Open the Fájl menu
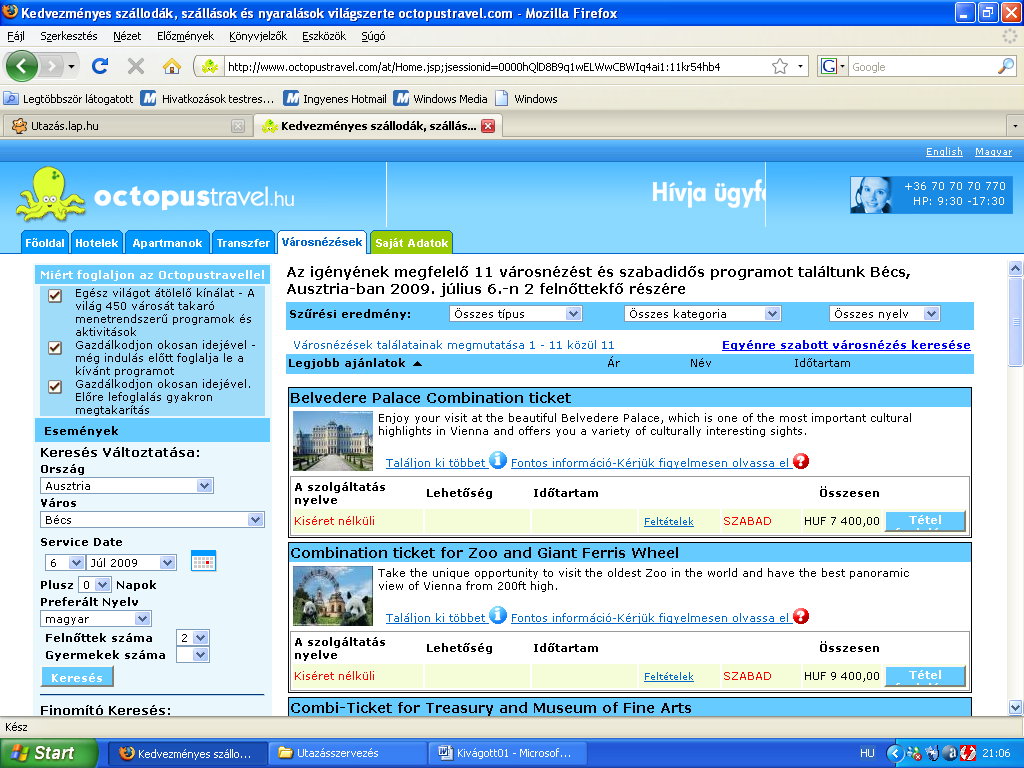This screenshot has height=768, width=1024. [16, 36]
